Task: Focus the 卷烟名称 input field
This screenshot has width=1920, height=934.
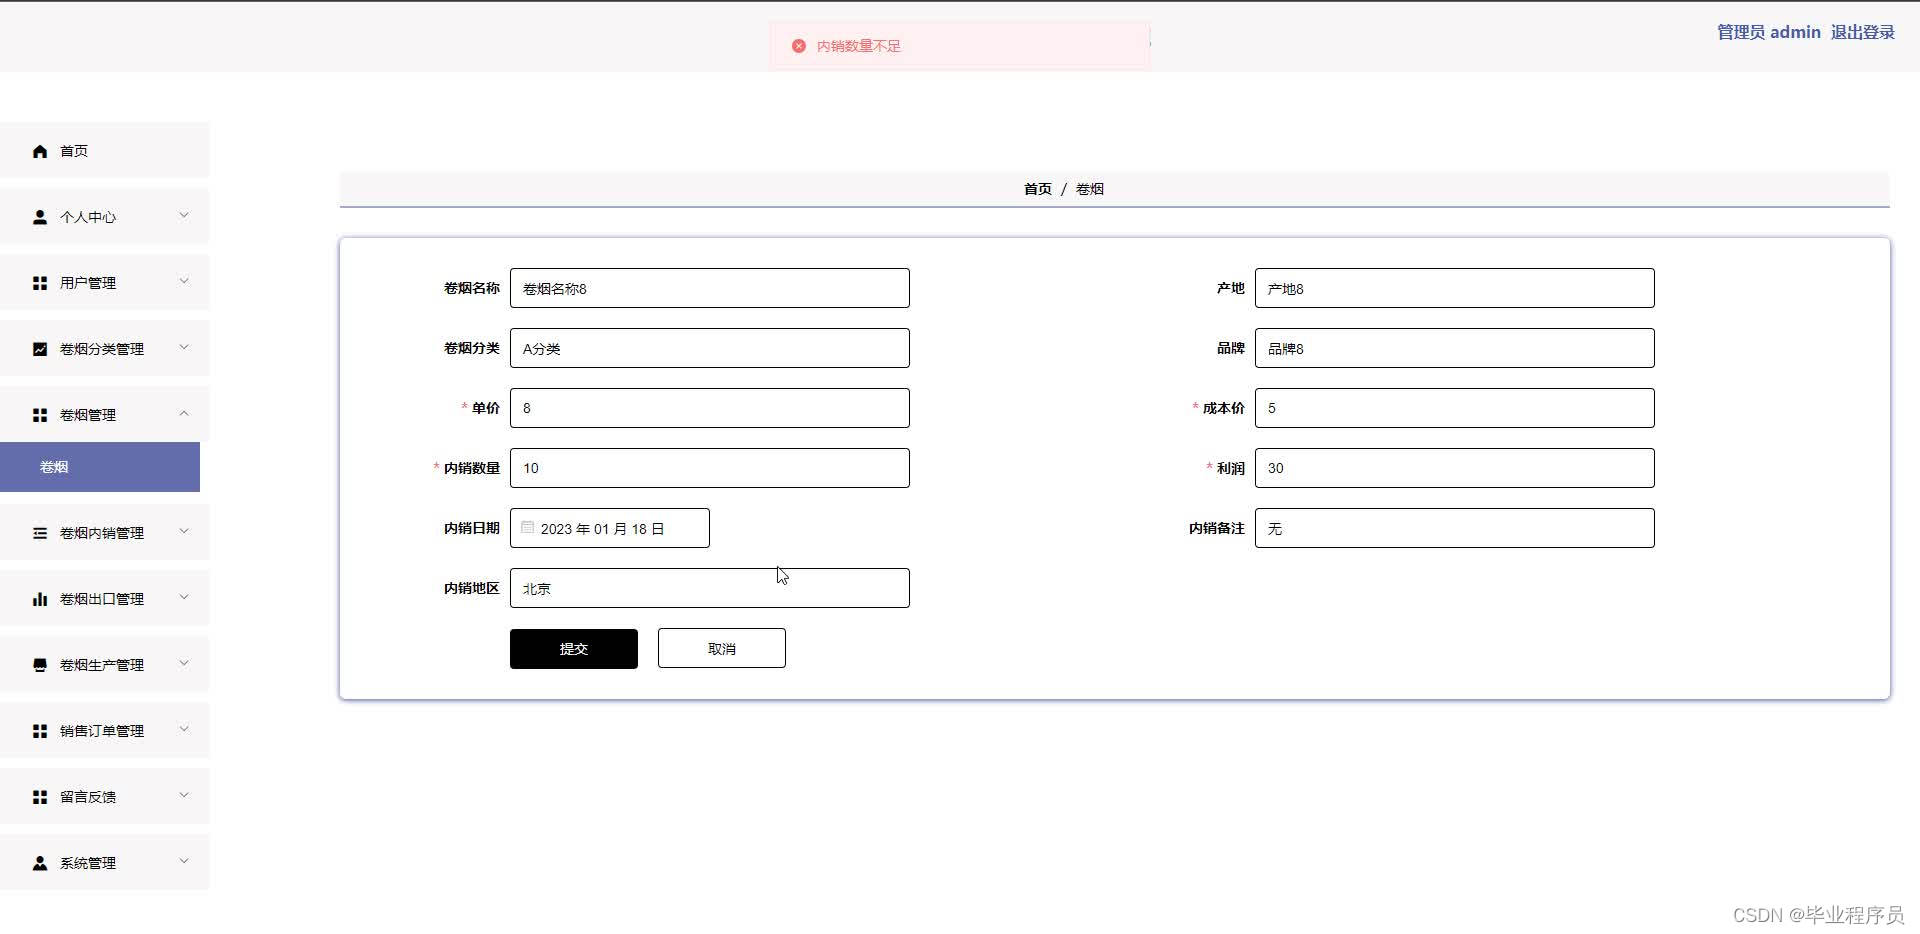Action: [710, 288]
